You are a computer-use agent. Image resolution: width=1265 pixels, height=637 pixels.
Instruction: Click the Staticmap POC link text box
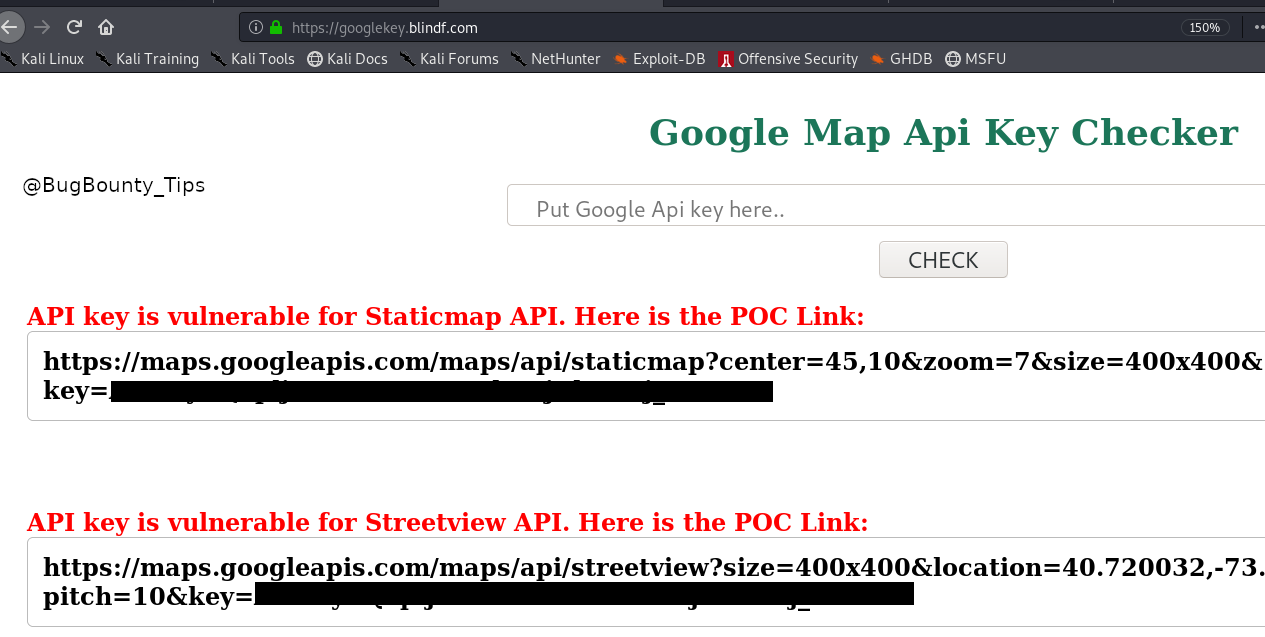click(x=646, y=376)
